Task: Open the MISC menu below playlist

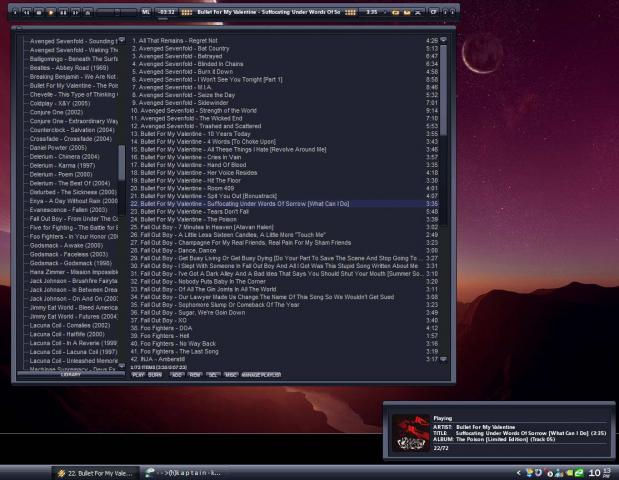Action: (231, 375)
